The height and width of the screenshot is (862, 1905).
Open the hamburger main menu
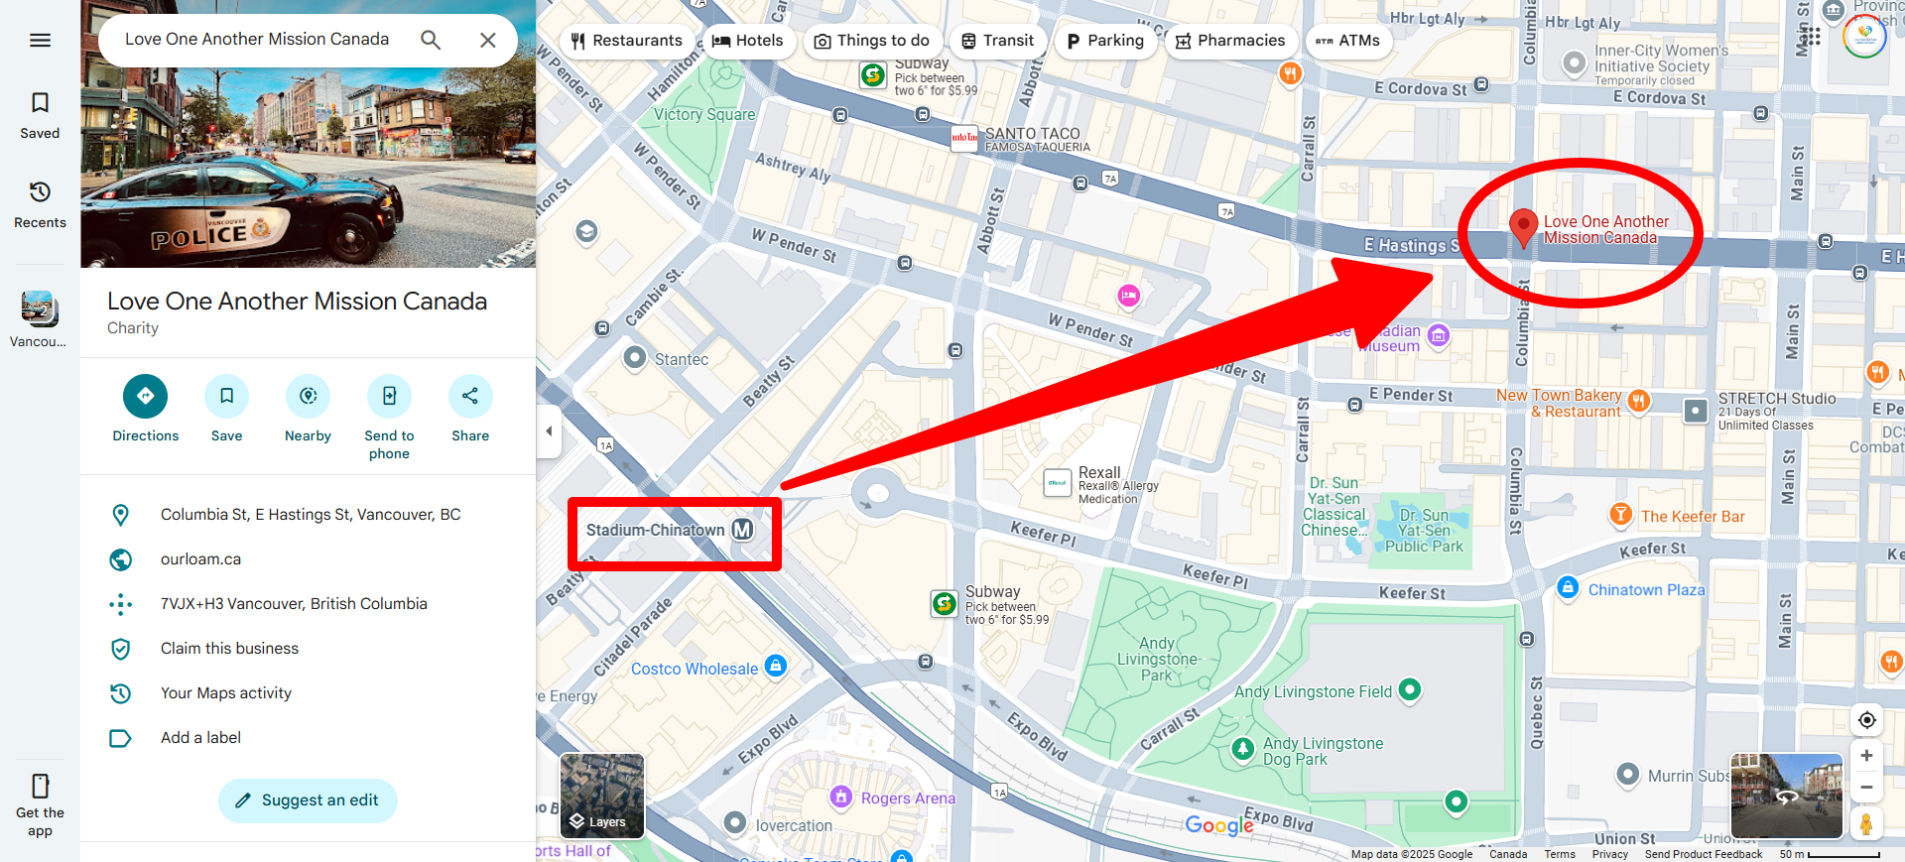(40, 40)
